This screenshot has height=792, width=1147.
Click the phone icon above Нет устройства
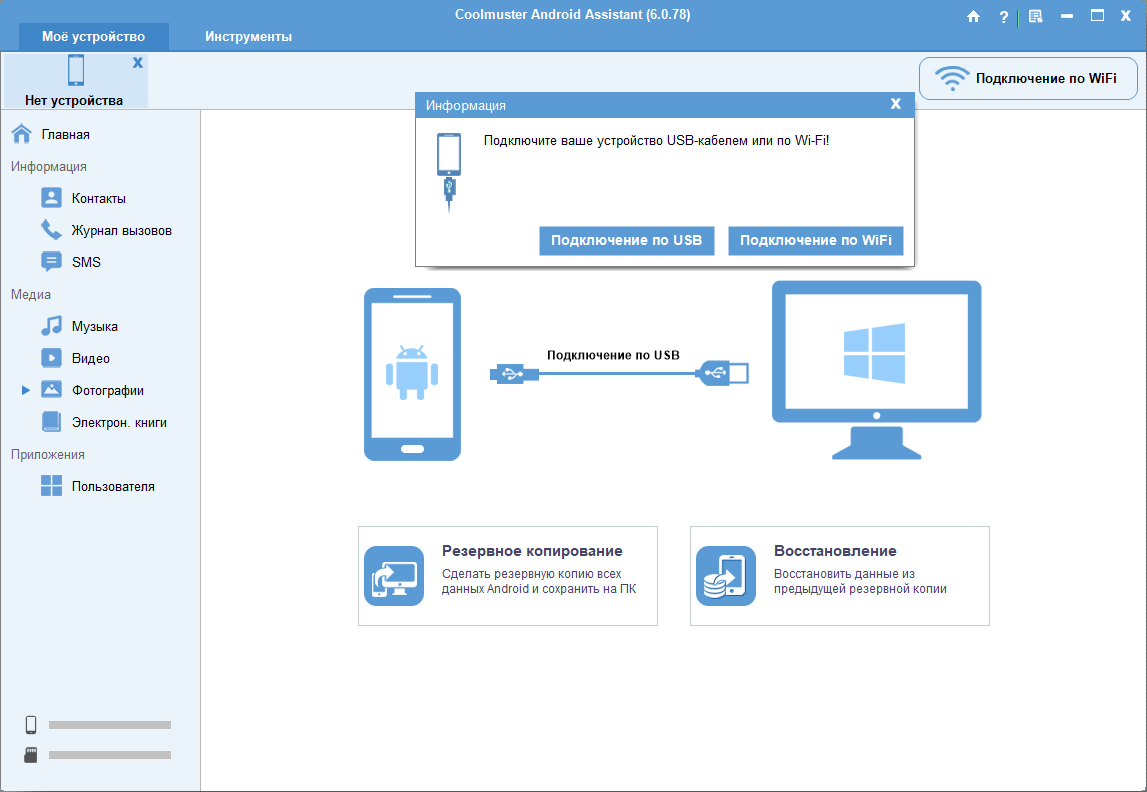(75, 70)
